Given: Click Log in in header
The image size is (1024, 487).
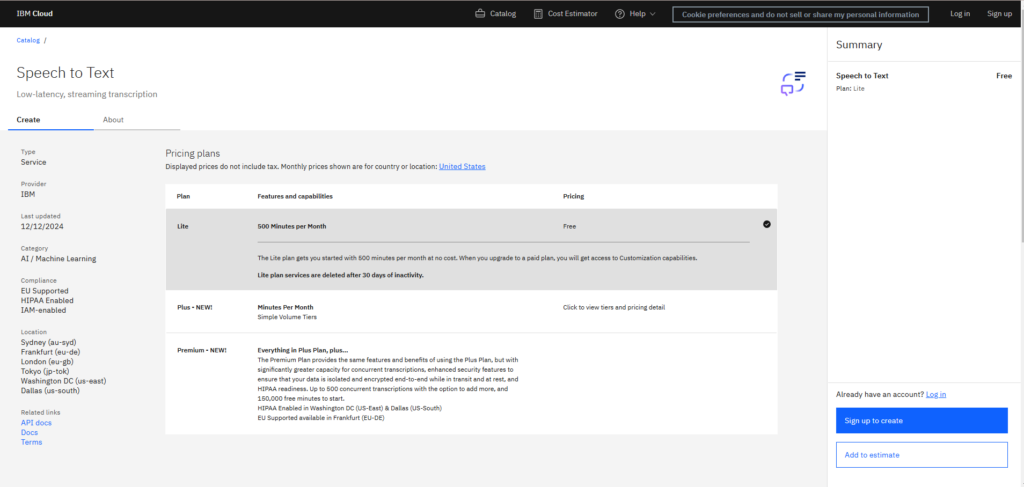Looking at the screenshot, I should pos(960,14).
